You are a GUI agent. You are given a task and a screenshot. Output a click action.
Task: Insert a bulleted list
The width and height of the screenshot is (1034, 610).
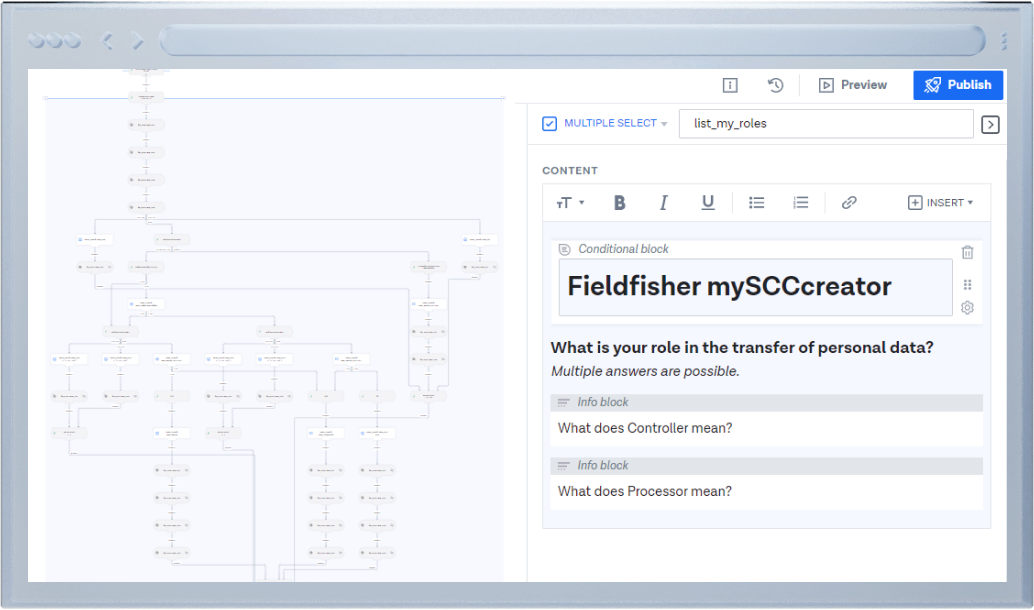pyautogui.click(x=756, y=203)
